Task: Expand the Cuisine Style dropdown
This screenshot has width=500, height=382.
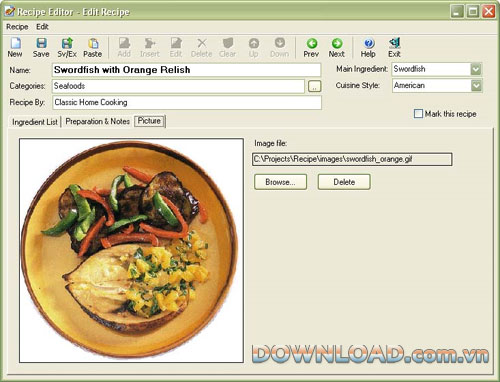Action: tap(476, 86)
